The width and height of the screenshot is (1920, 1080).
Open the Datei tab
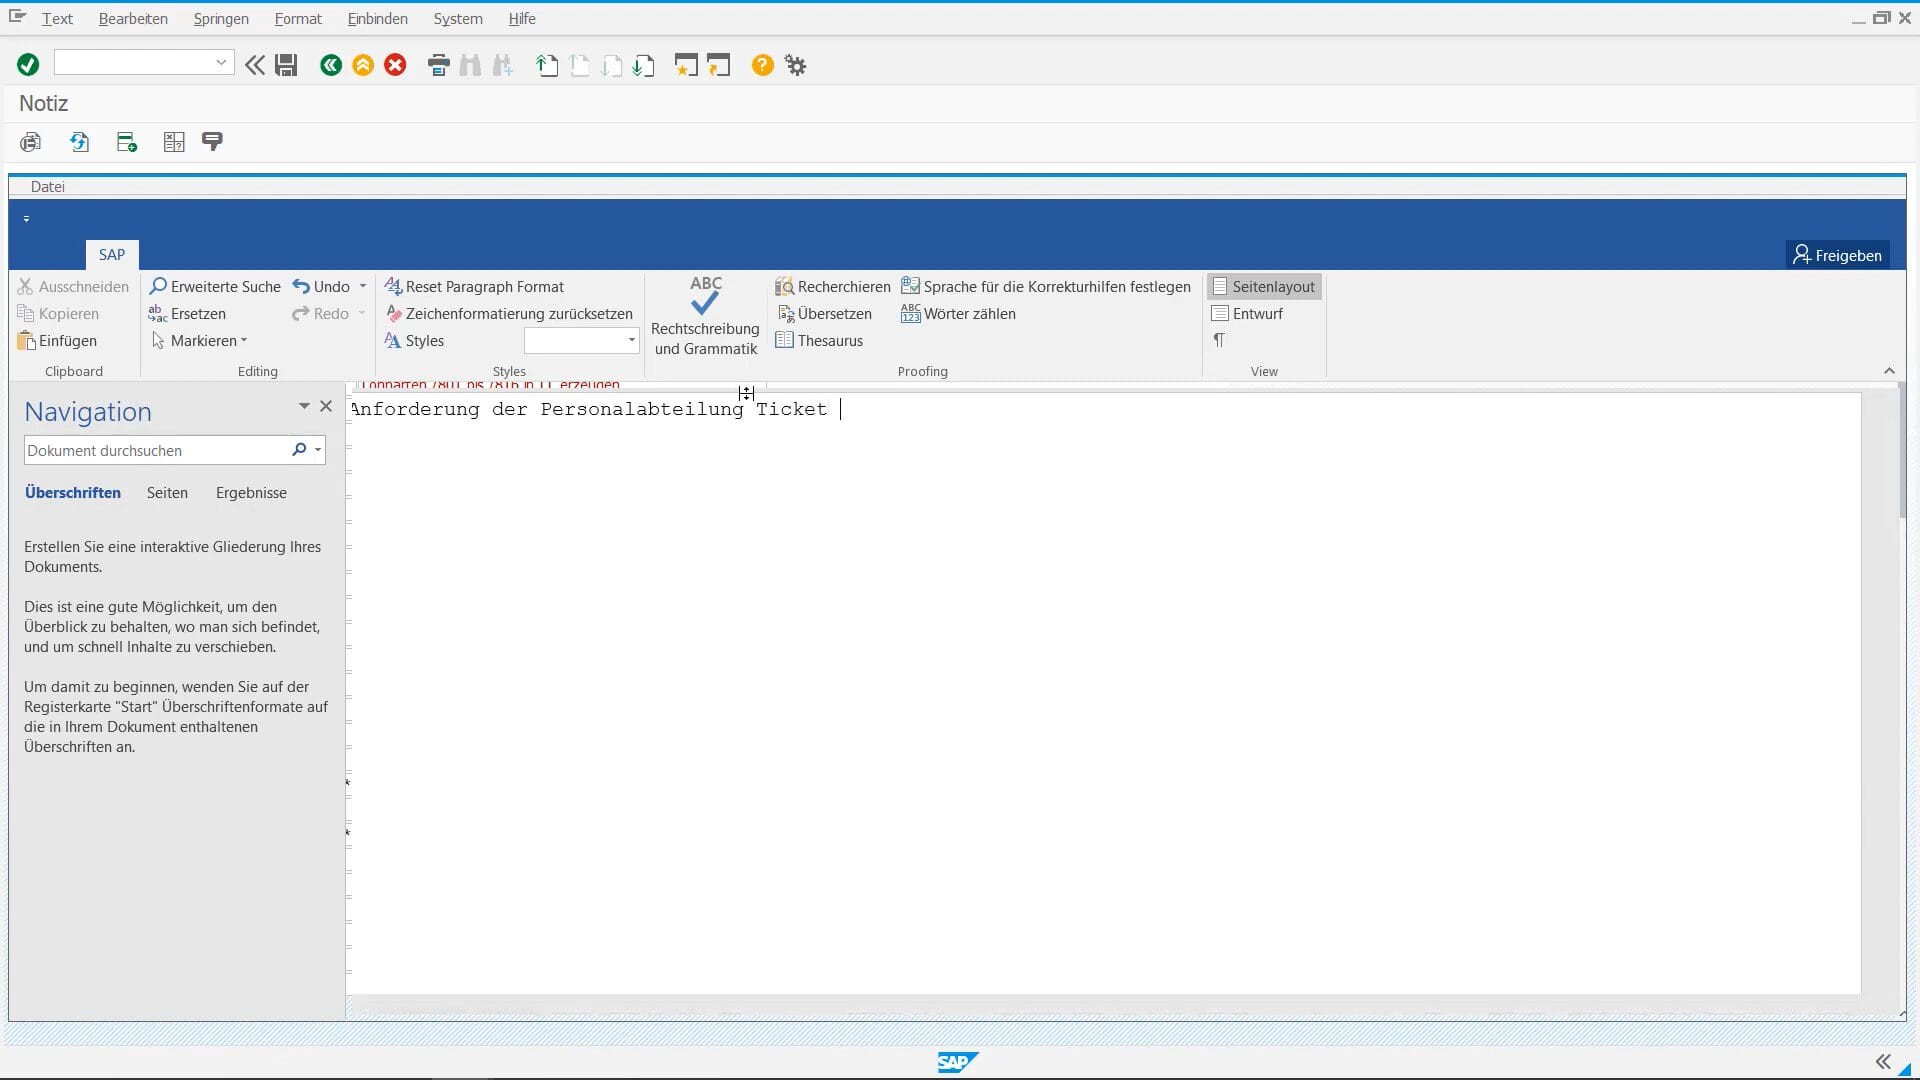point(47,187)
